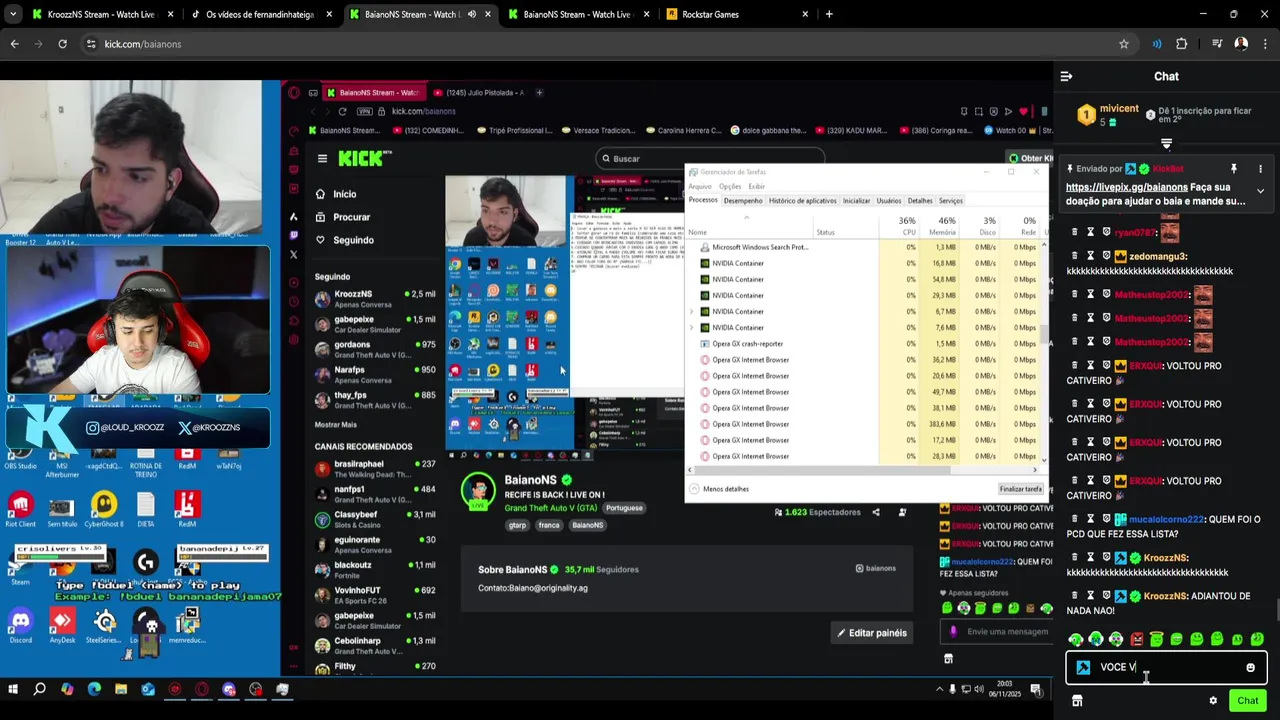Select the Opera GX crash-reporter row in the streamed Task Manager

865,344
